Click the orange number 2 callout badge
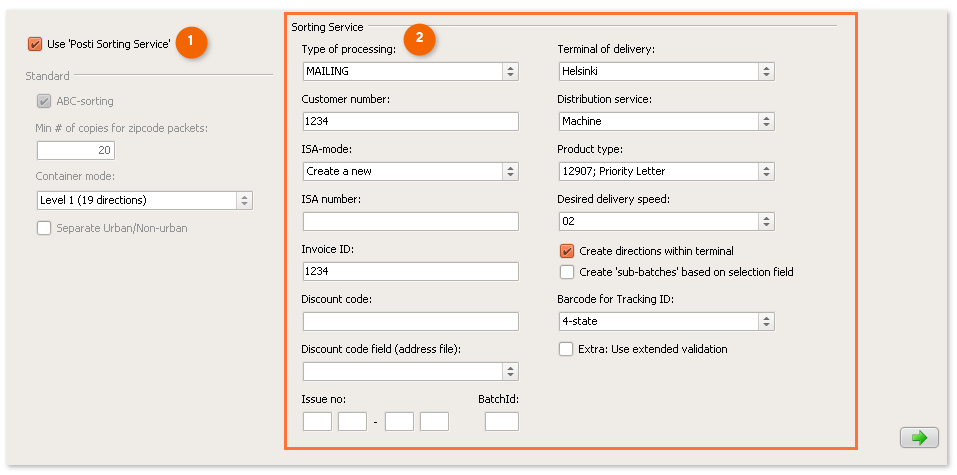Image resolution: width=957 pixels, height=475 pixels. tap(421, 40)
